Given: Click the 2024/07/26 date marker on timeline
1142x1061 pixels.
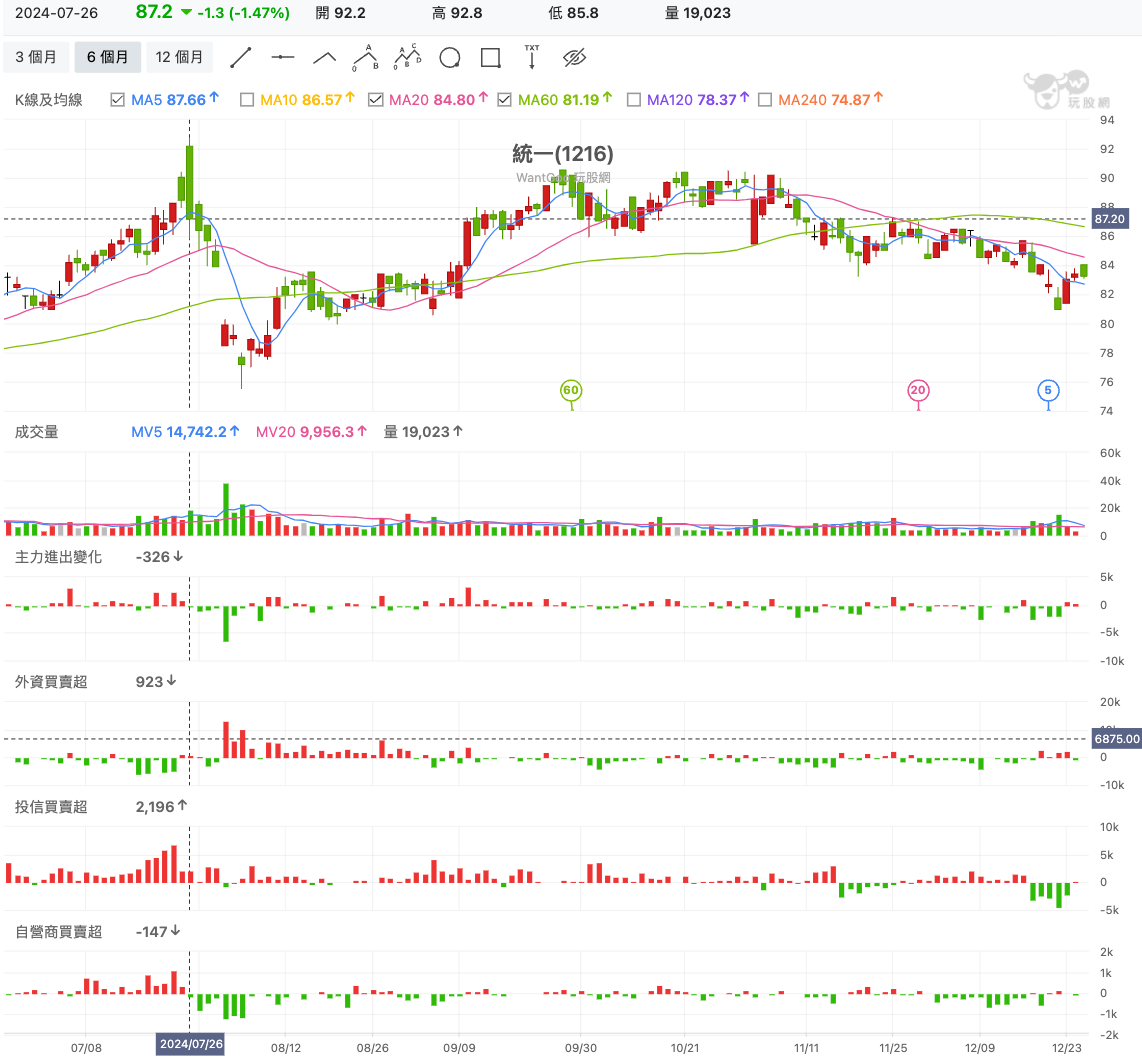Looking at the screenshot, I should (x=190, y=1043).
